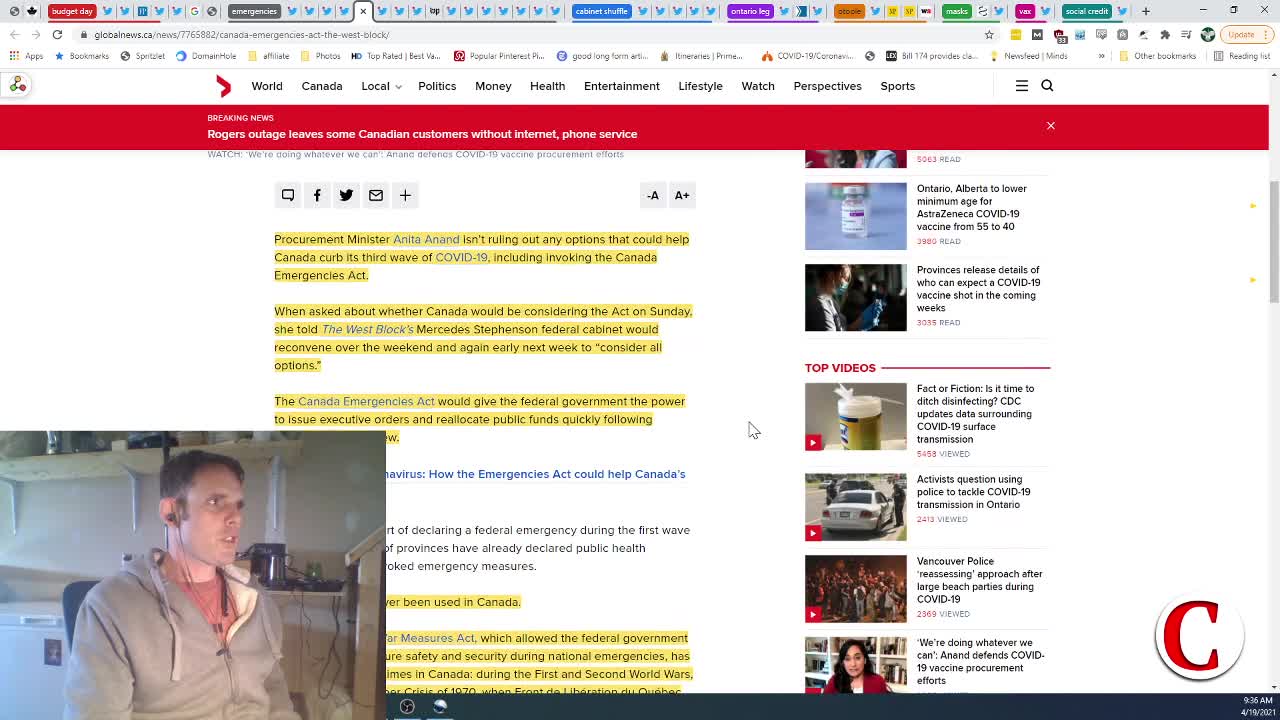1280x720 pixels.
Task: Open the Watch section
Action: coord(758,86)
